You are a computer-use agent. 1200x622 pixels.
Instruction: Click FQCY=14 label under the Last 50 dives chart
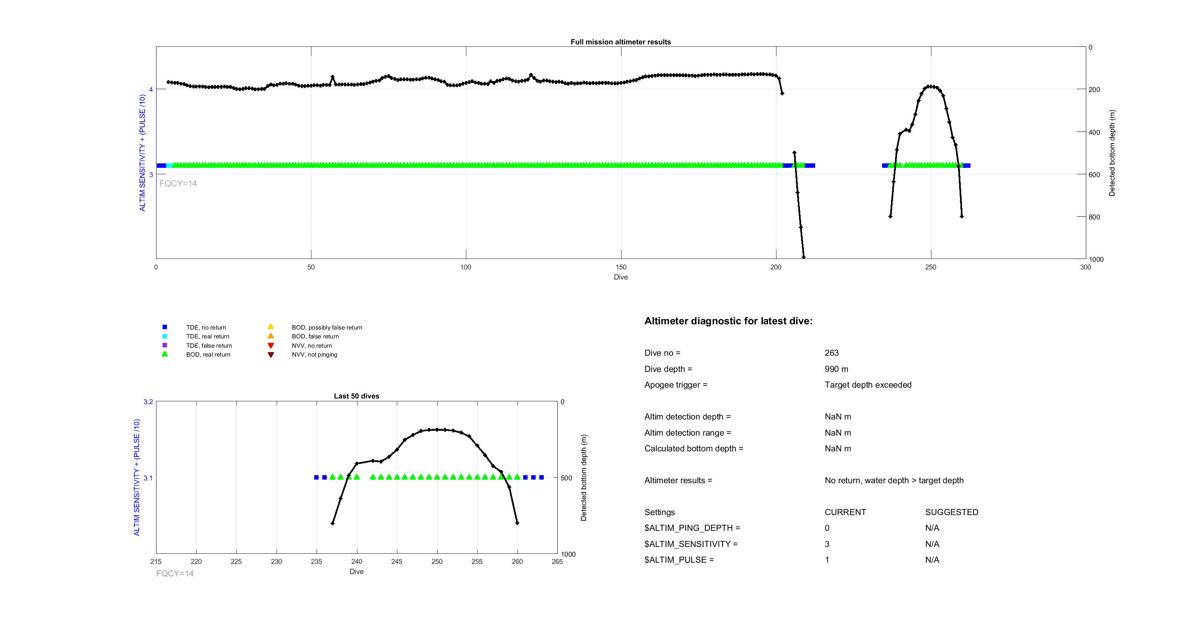point(175,573)
